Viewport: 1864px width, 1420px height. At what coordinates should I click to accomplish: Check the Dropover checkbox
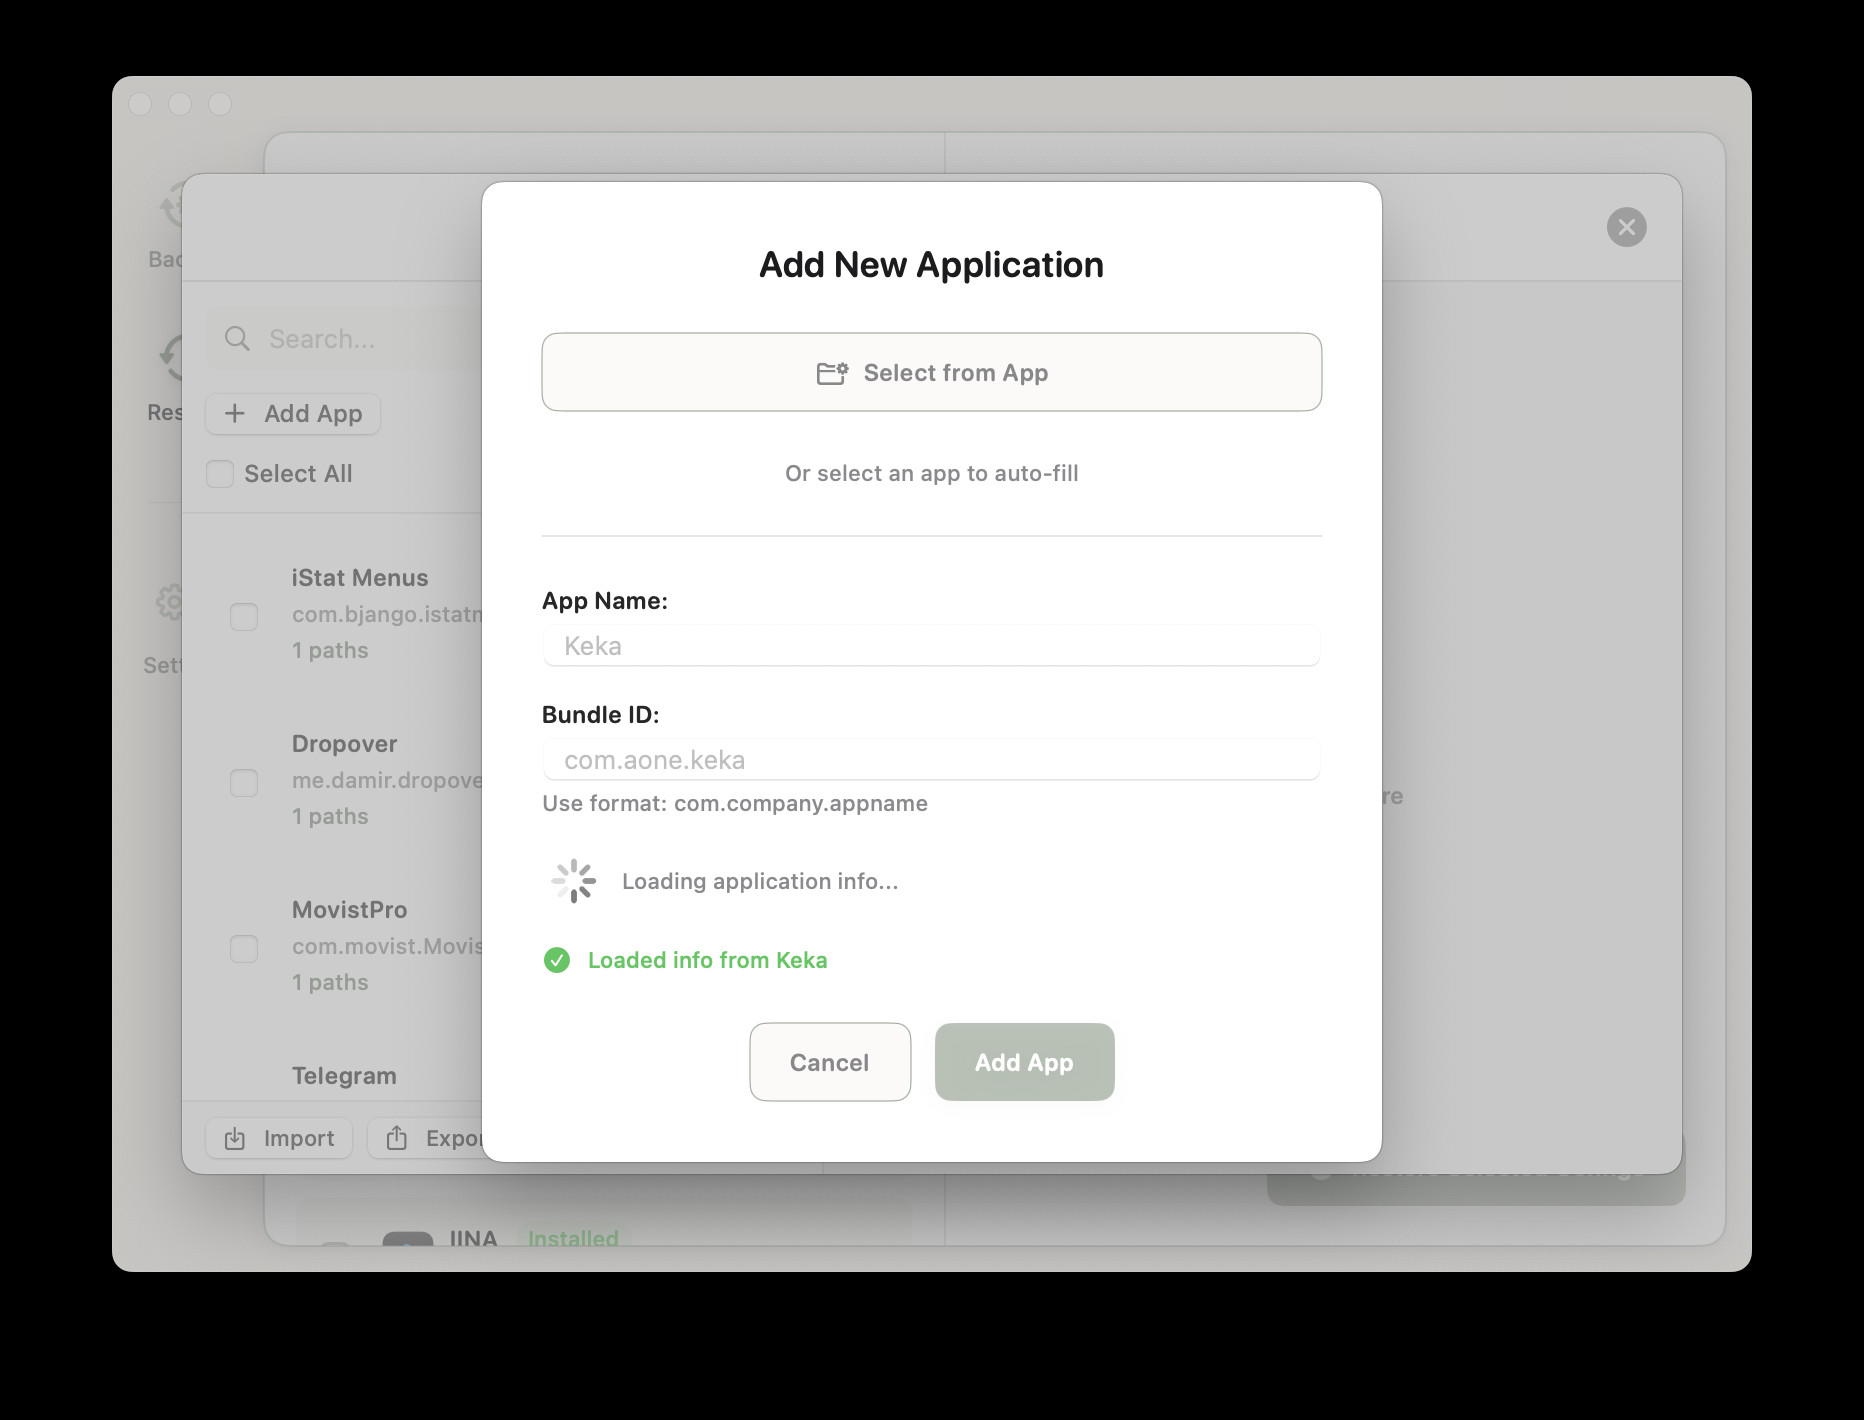(x=244, y=782)
